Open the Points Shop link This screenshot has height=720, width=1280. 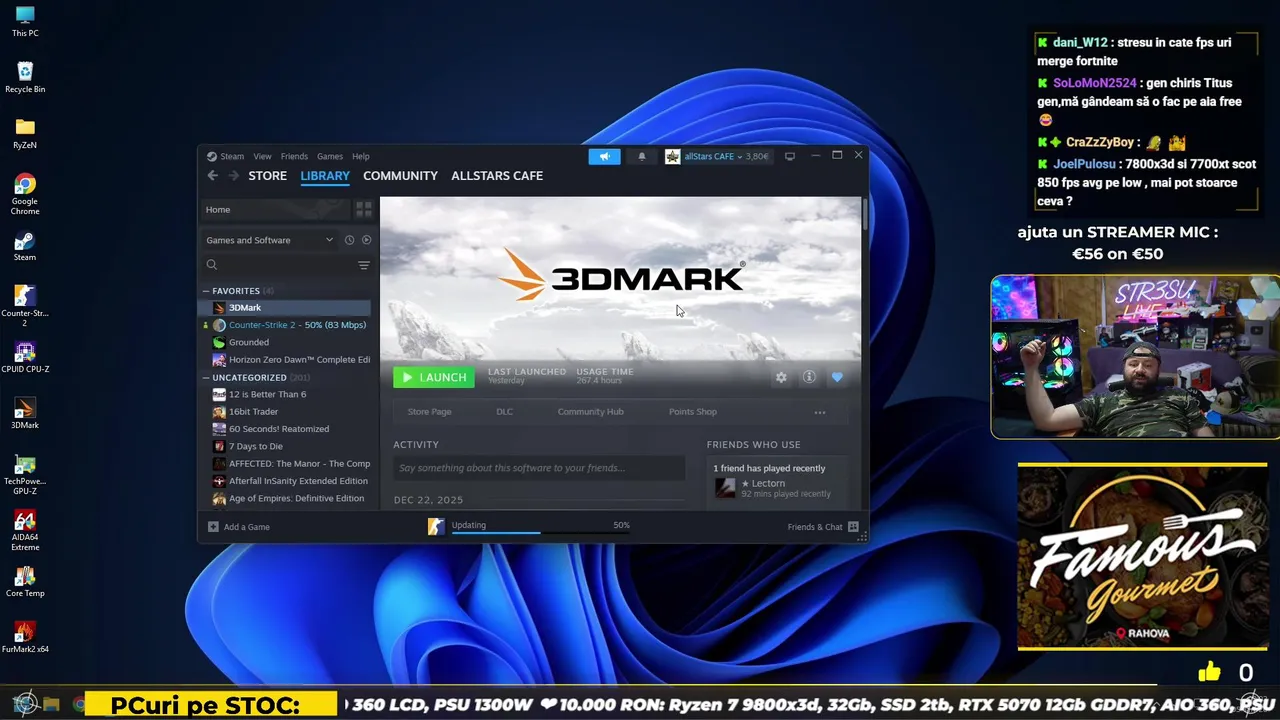pos(693,412)
